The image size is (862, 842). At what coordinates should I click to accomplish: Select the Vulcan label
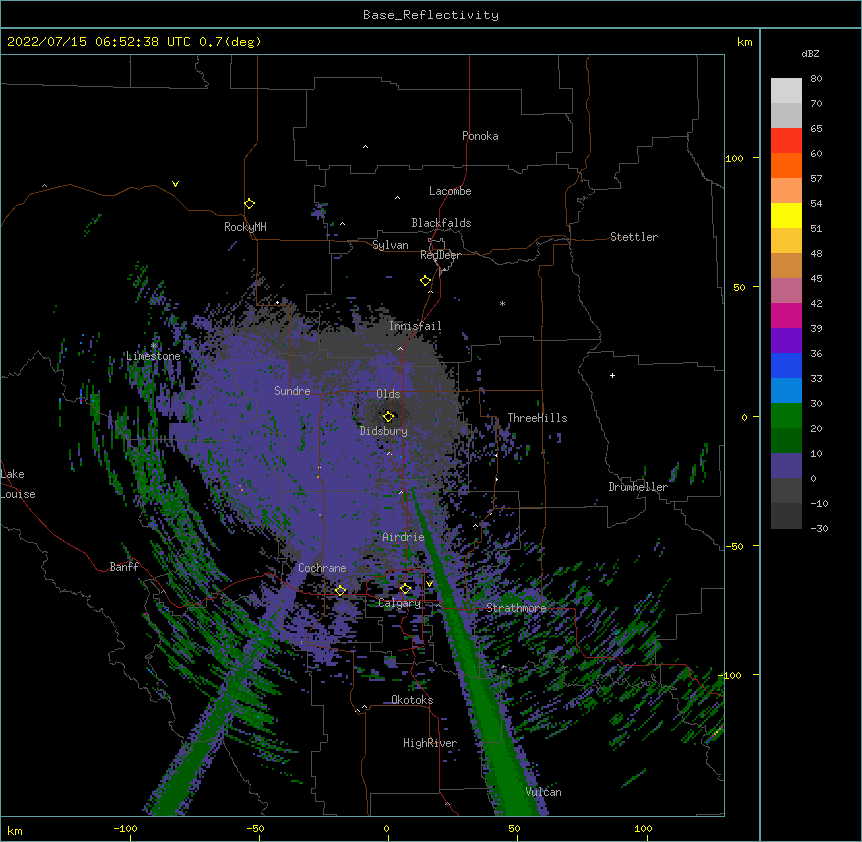pos(543,792)
